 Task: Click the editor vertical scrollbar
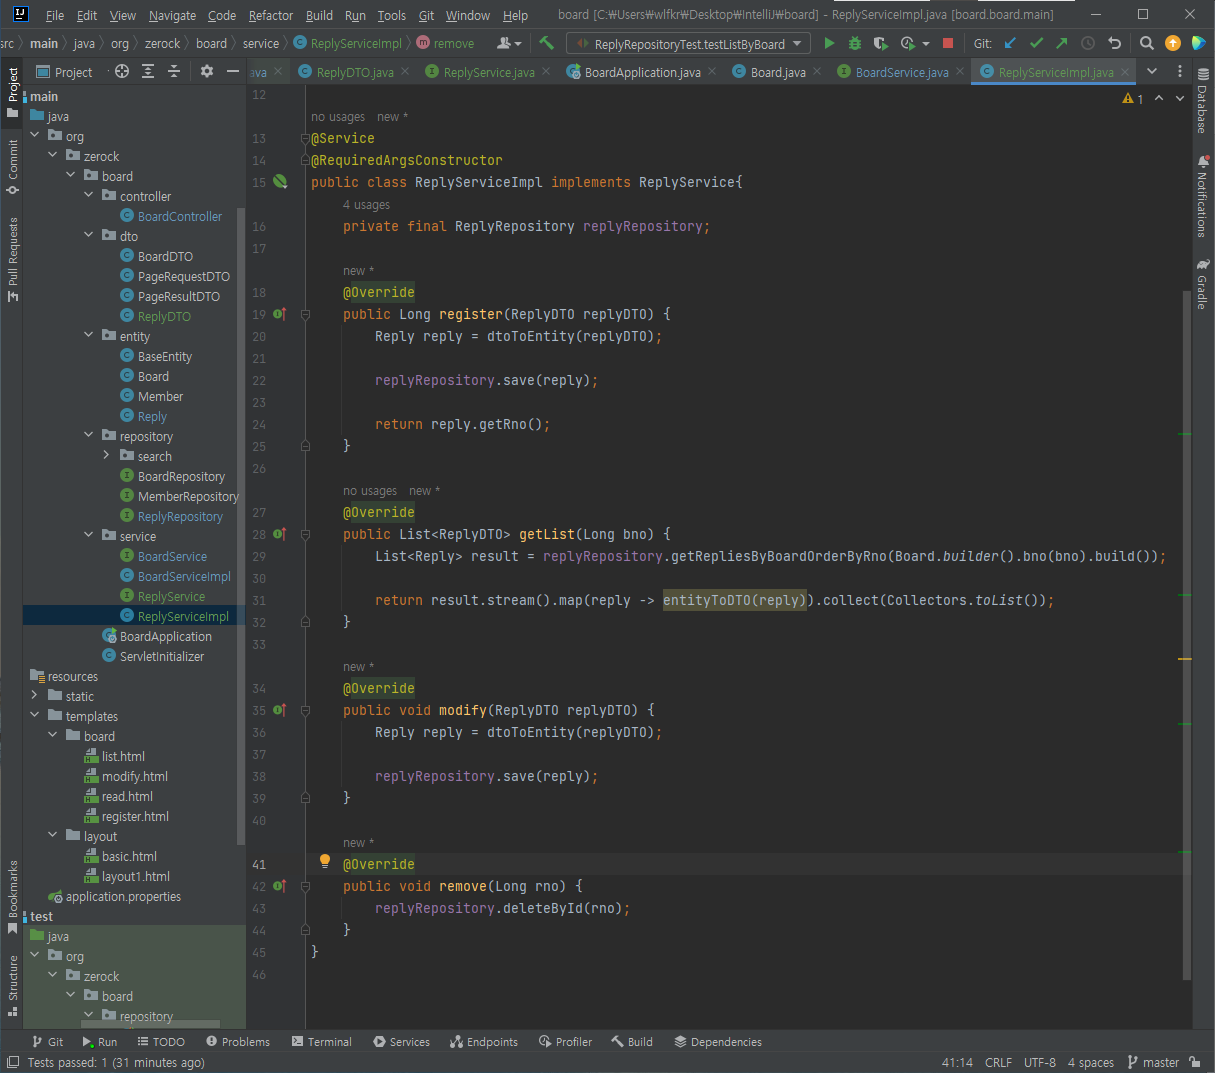[x=1186, y=634]
